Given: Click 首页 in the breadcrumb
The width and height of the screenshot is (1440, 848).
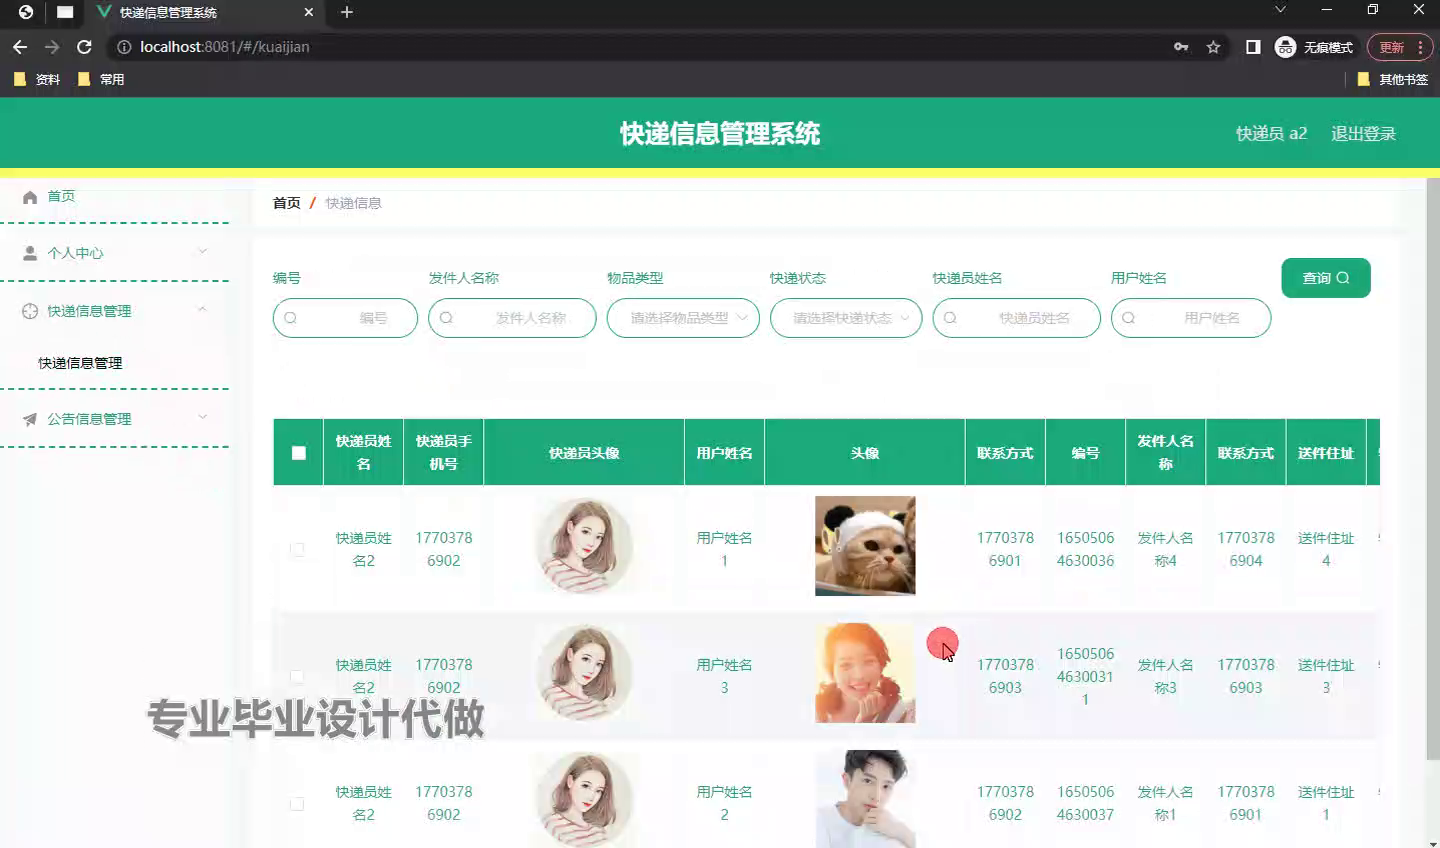Looking at the screenshot, I should coord(287,203).
